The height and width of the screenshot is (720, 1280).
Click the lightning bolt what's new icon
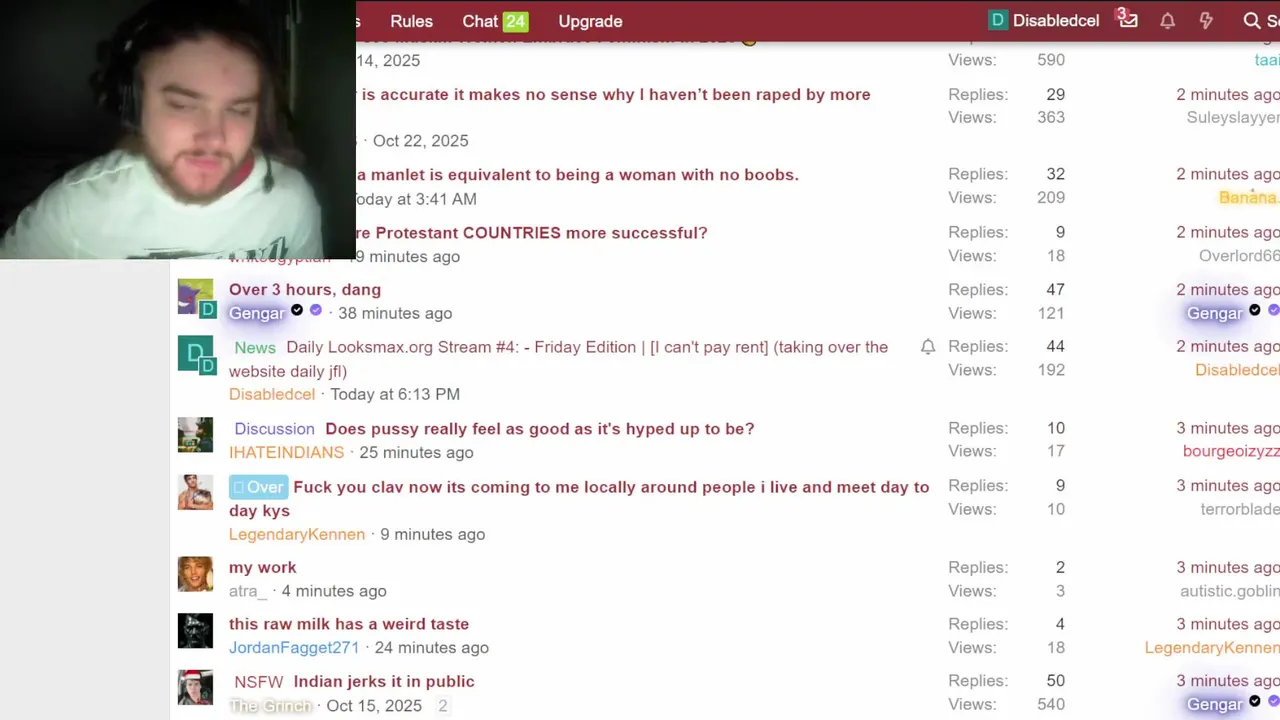1206,21
